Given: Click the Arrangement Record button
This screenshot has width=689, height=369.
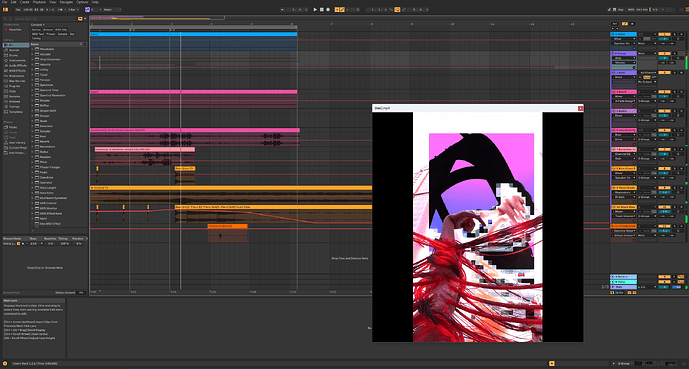Looking at the screenshot, I should coord(328,9).
